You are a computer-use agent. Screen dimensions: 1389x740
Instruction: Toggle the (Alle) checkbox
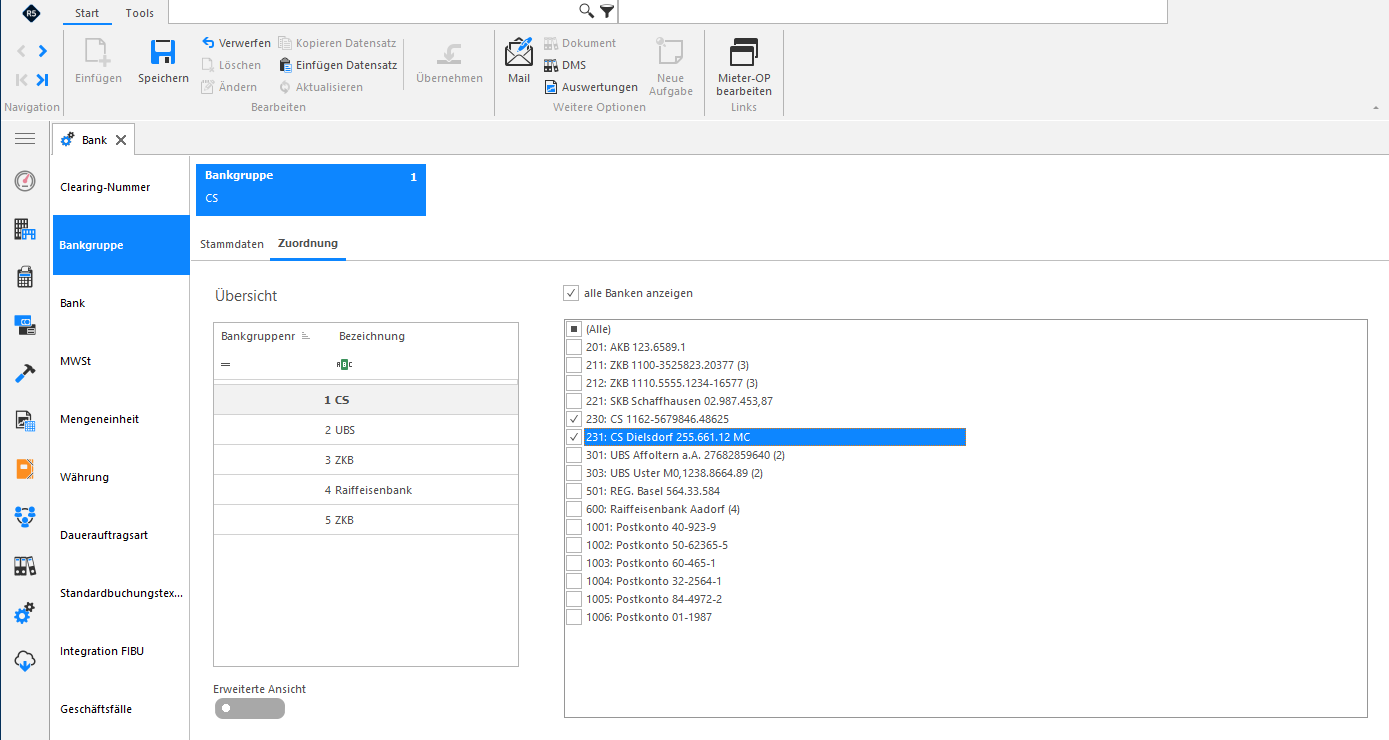point(574,329)
